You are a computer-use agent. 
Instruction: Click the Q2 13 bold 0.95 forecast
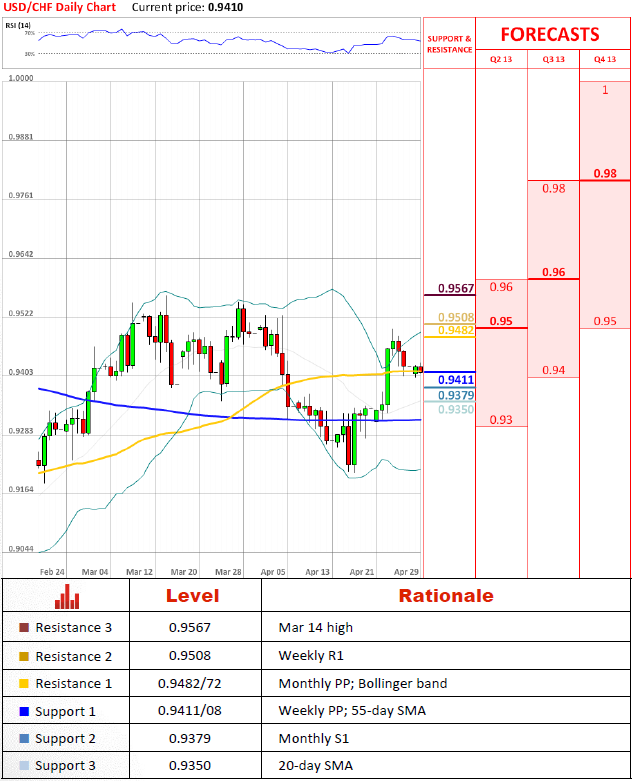tap(501, 321)
